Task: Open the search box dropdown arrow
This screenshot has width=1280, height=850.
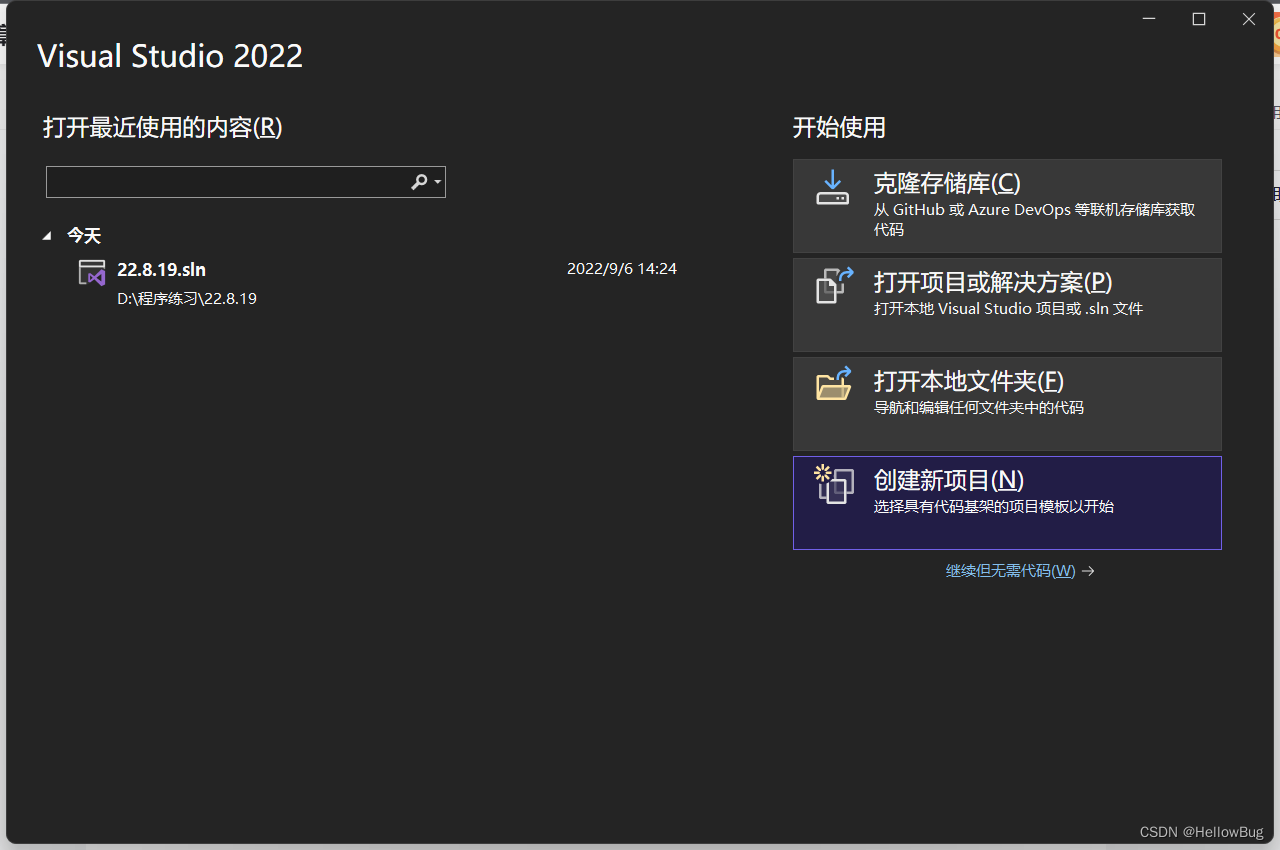Action: point(438,182)
